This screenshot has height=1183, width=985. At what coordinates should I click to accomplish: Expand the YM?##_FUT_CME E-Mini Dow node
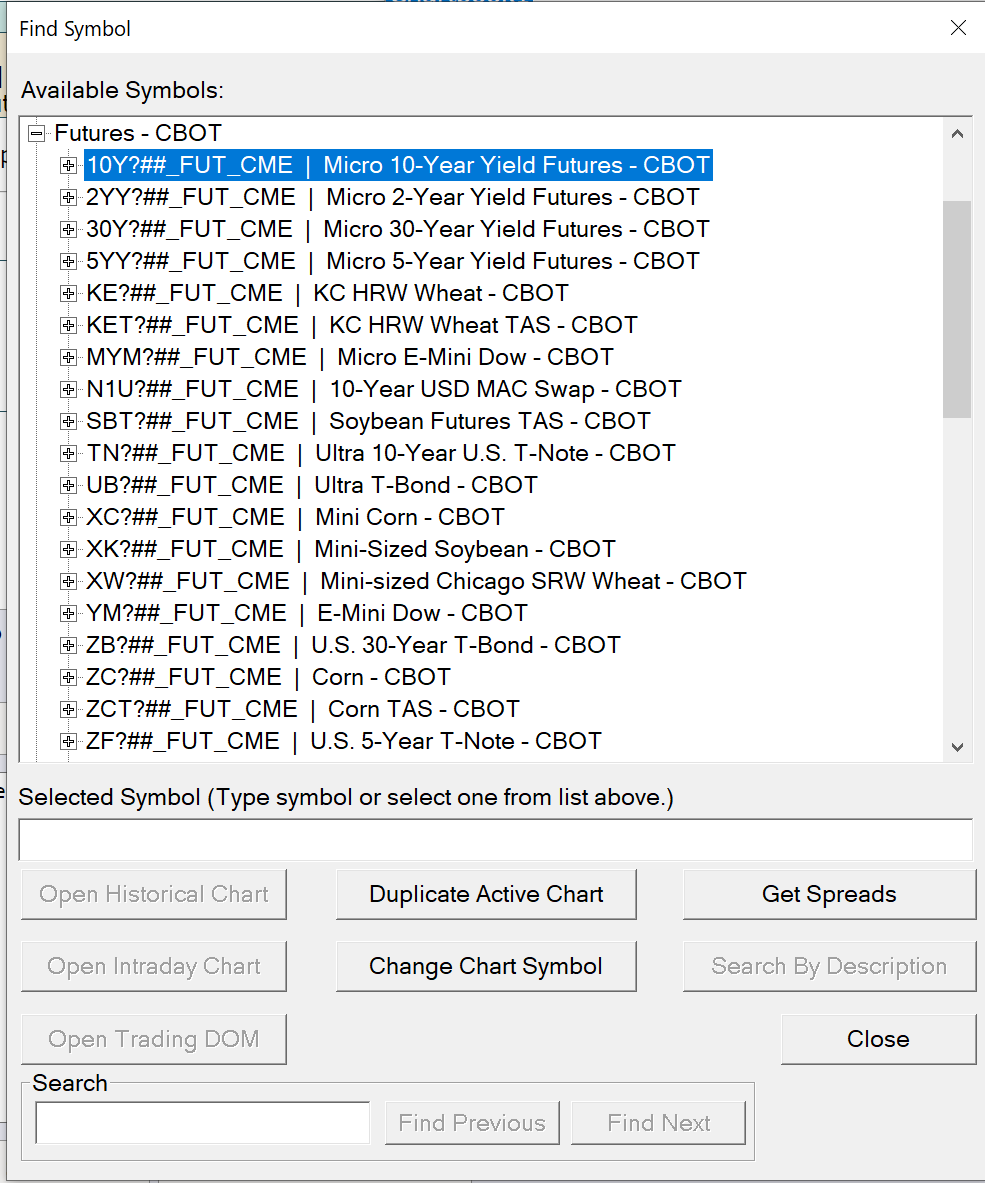tap(69, 613)
